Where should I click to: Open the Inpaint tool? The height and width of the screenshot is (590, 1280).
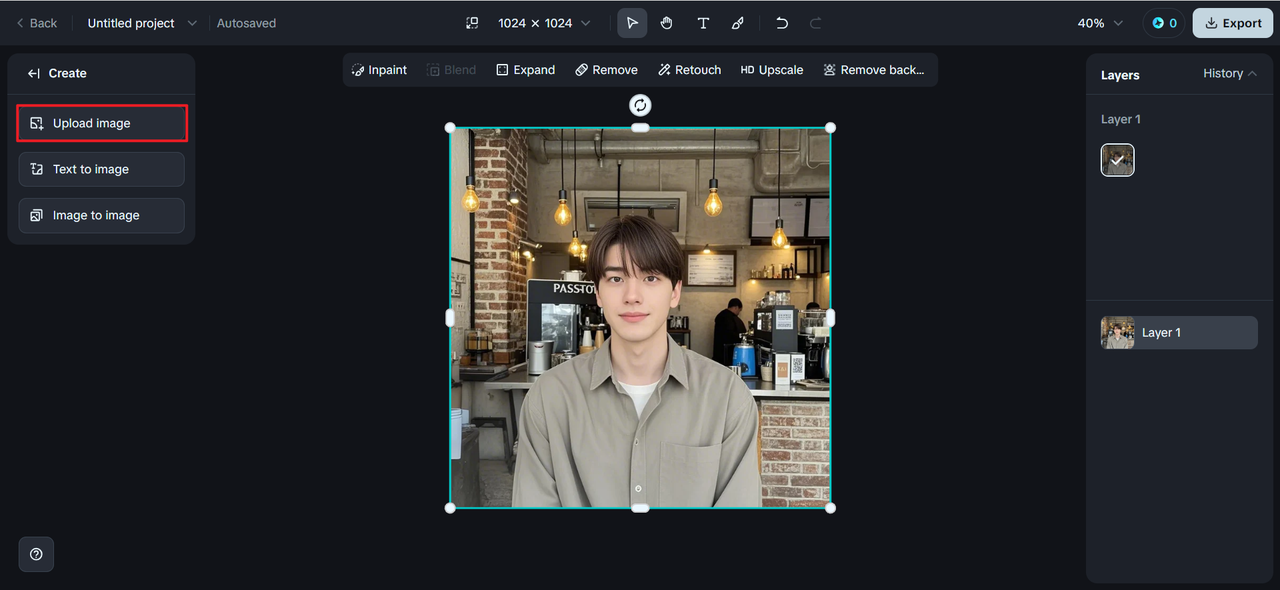[379, 70]
